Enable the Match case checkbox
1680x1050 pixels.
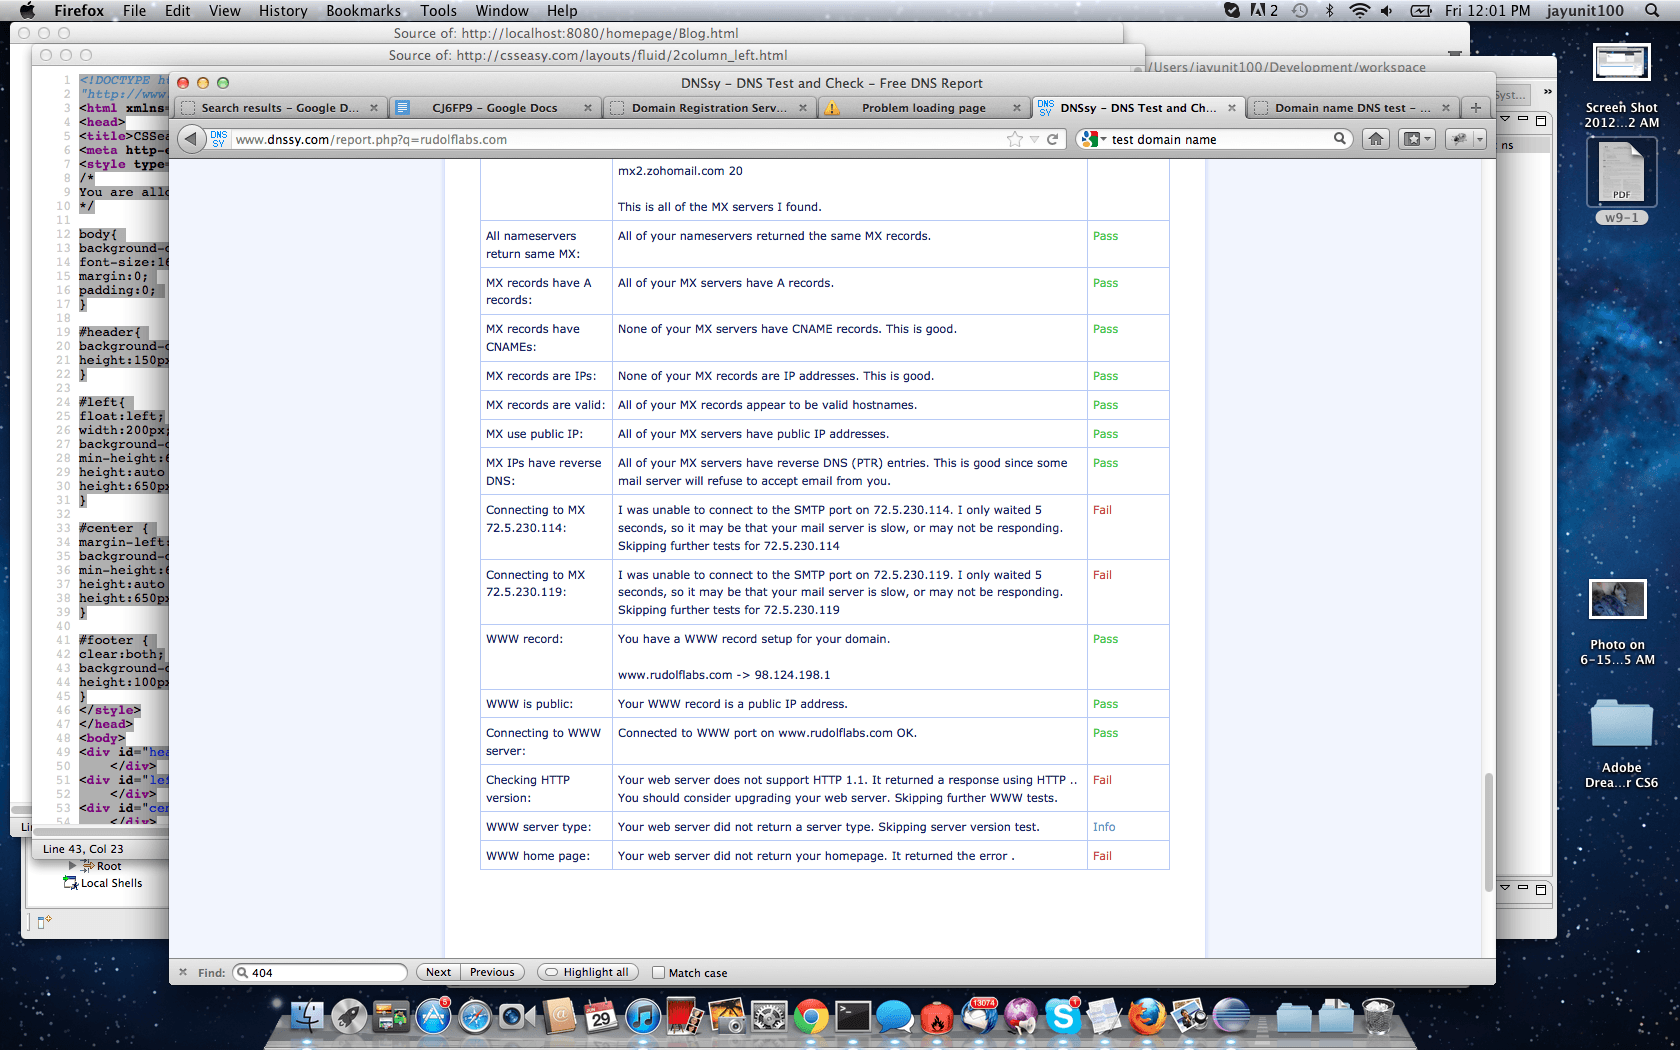coord(658,972)
